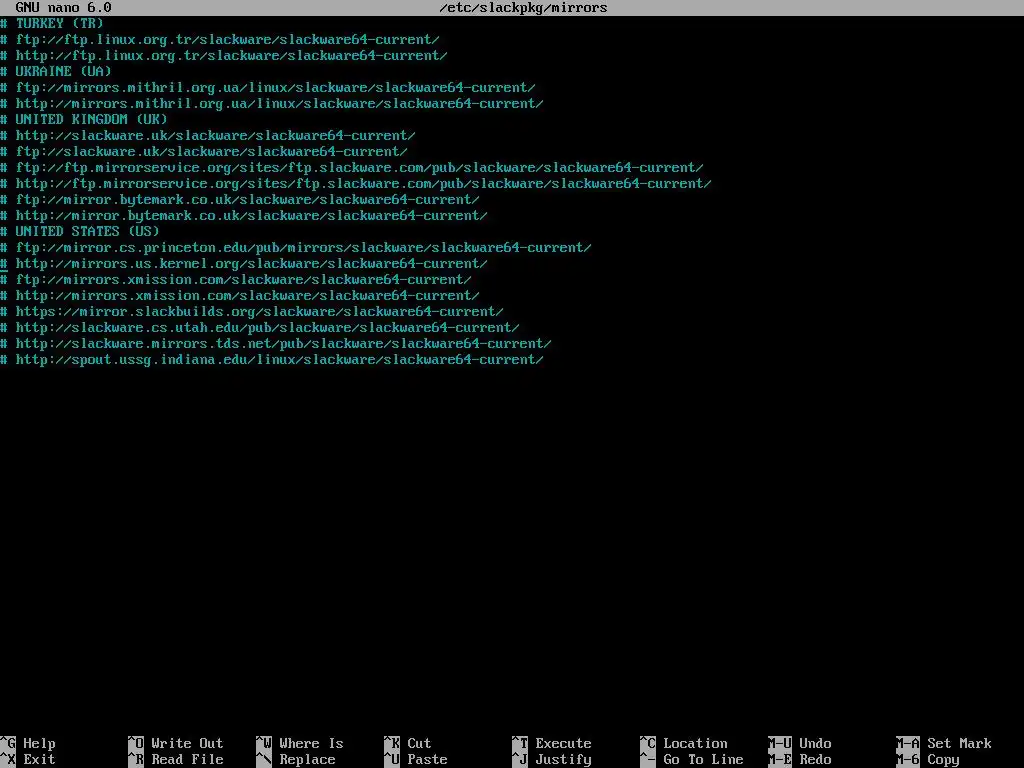Click the Location shortcut label
The height and width of the screenshot is (768, 1024).
pos(695,743)
